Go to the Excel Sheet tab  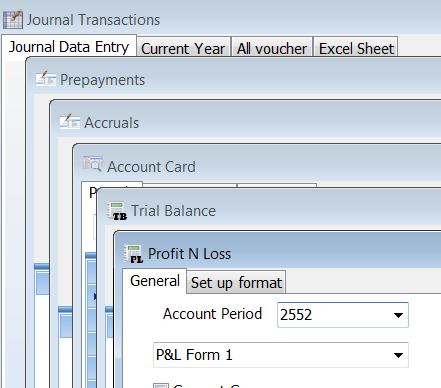click(356, 49)
